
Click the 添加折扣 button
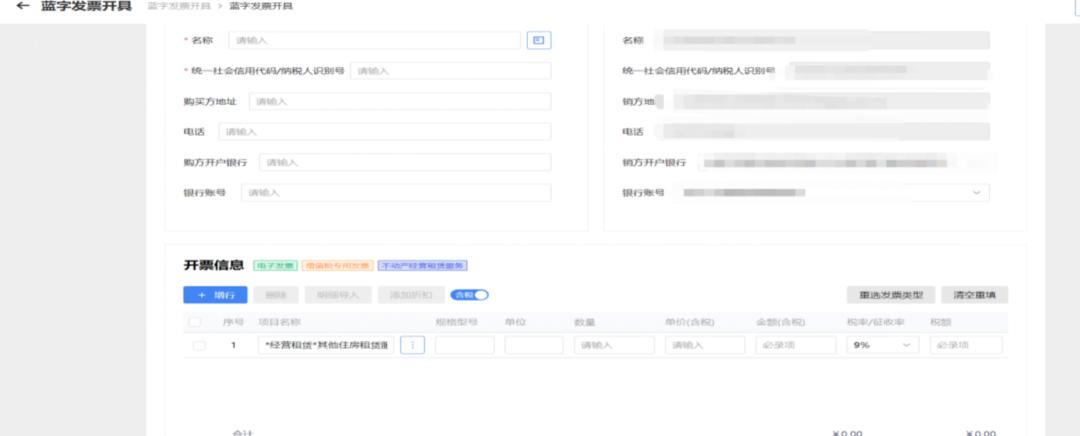click(x=411, y=295)
